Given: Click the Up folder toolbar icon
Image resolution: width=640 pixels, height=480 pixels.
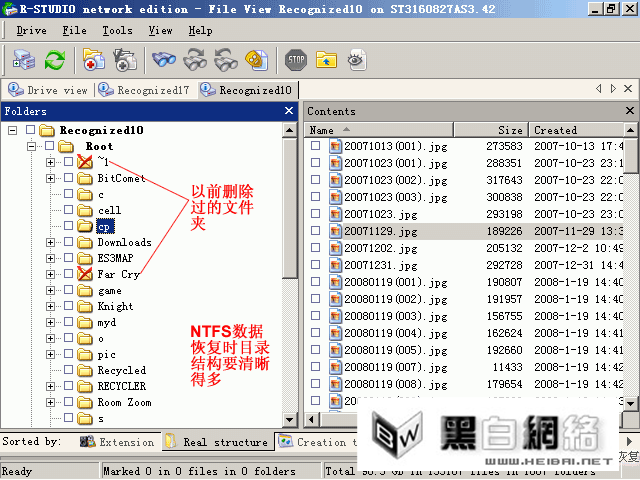Looking at the screenshot, I should (326, 60).
